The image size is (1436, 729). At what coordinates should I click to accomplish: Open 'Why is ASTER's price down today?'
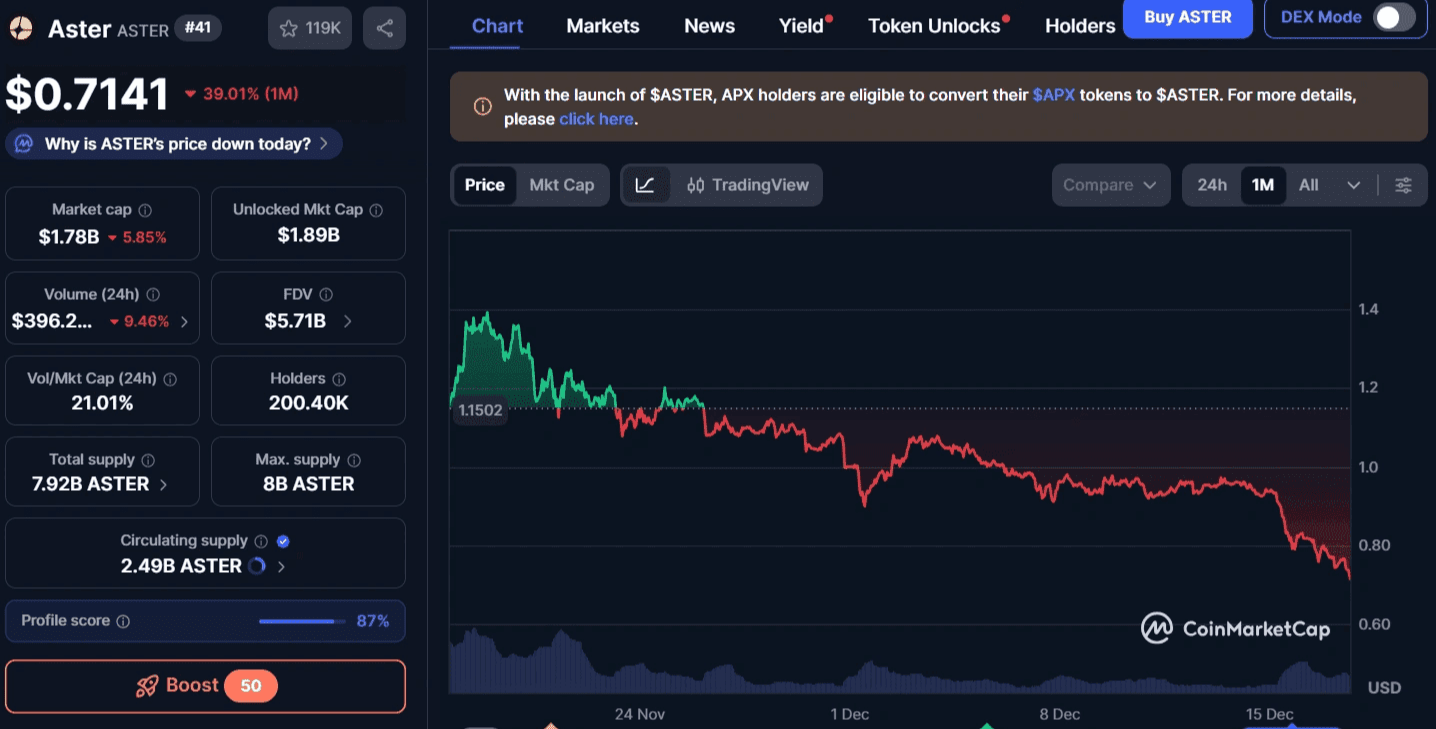tap(174, 144)
